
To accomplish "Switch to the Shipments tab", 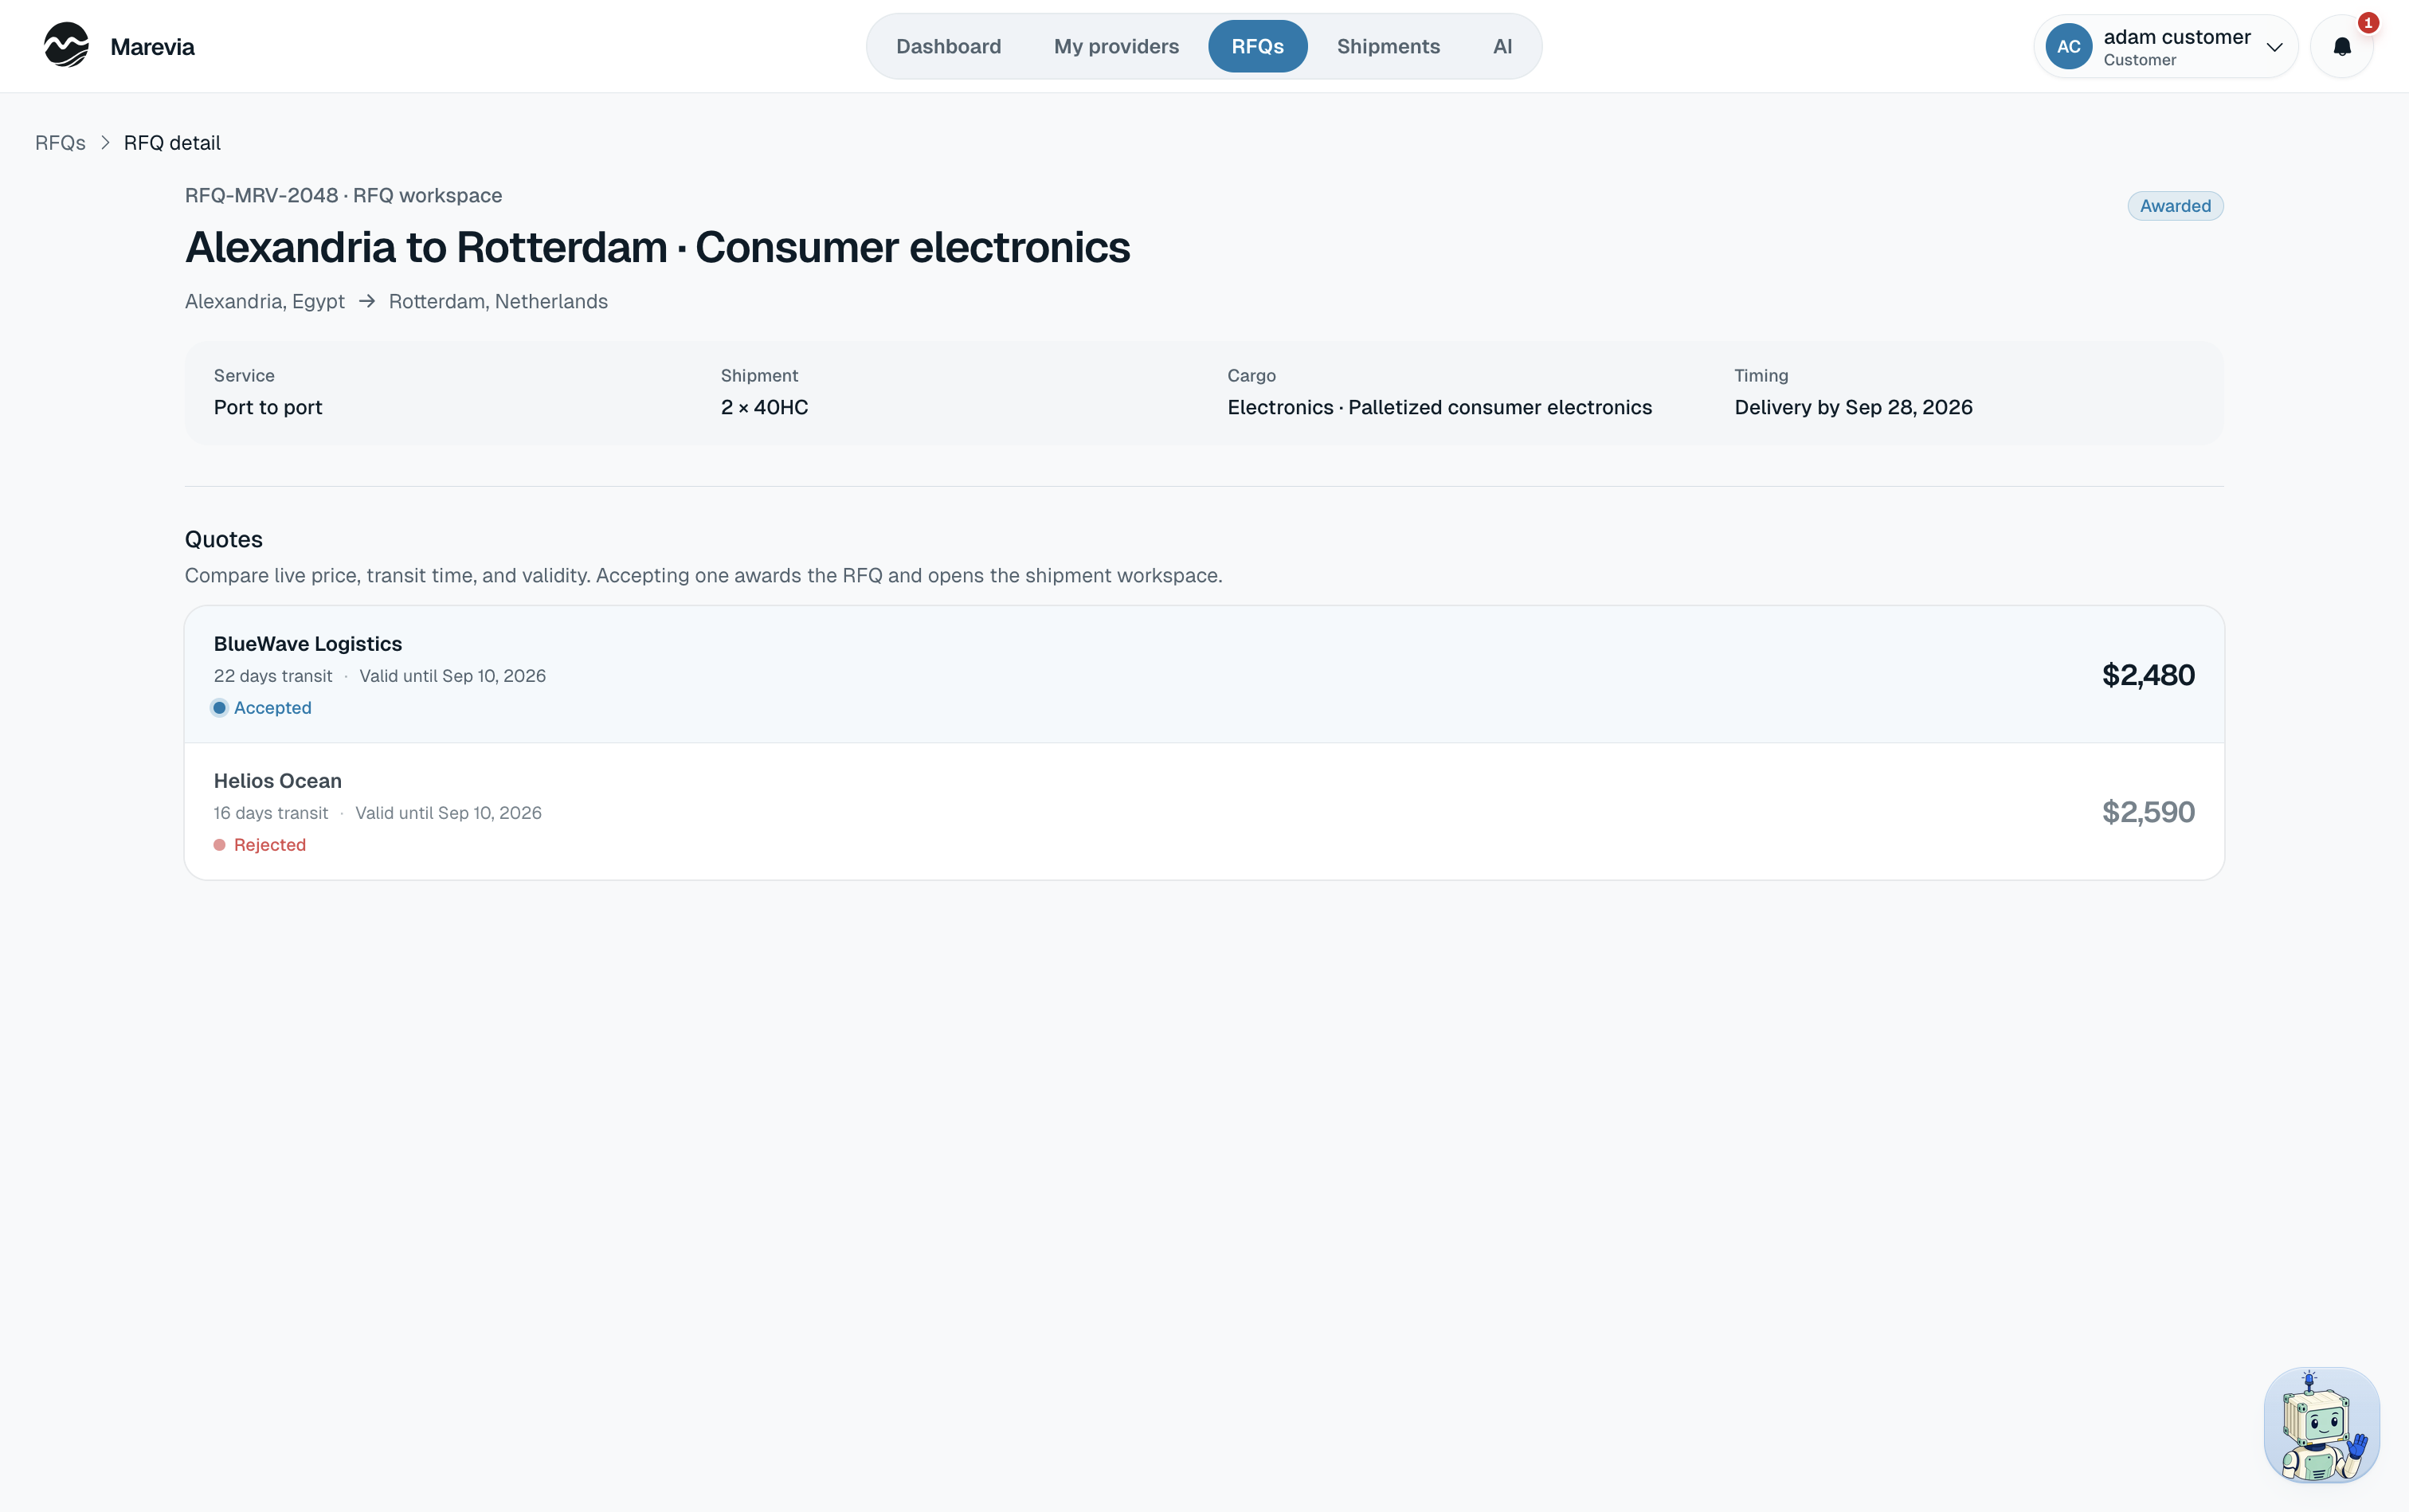I will pyautogui.click(x=1388, y=46).
